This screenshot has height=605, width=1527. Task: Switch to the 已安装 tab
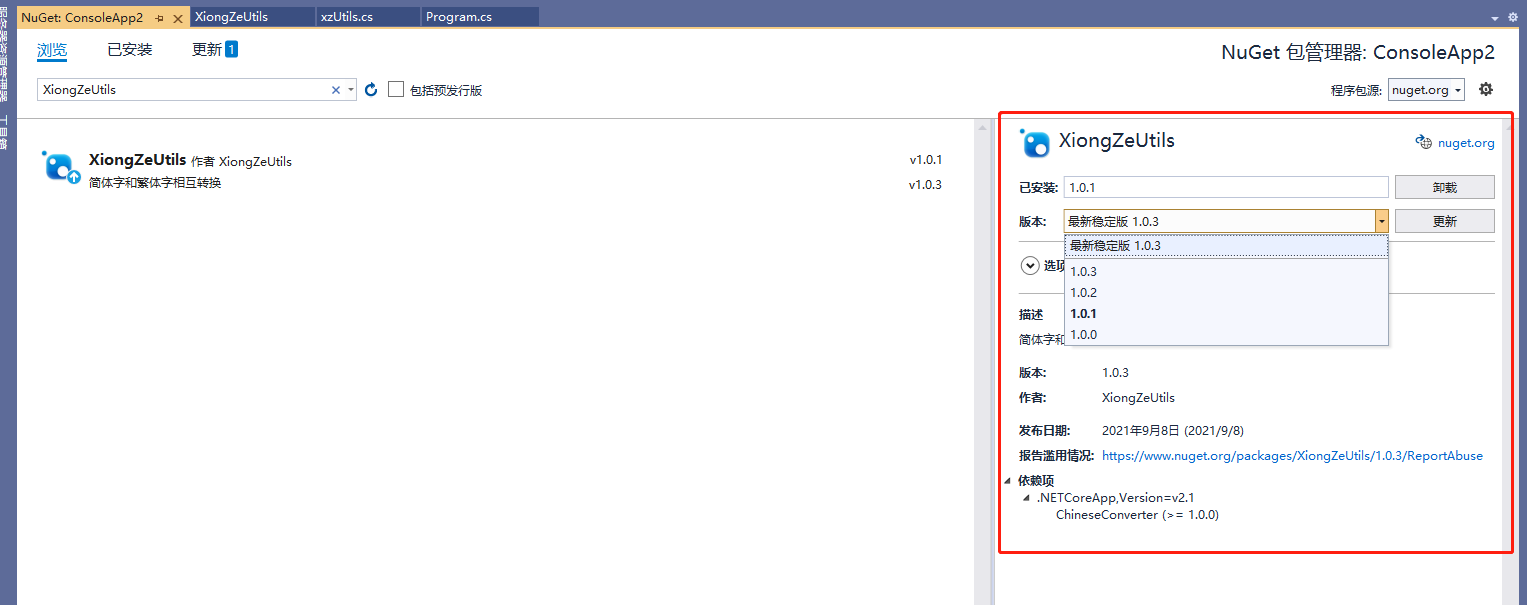[x=130, y=50]
